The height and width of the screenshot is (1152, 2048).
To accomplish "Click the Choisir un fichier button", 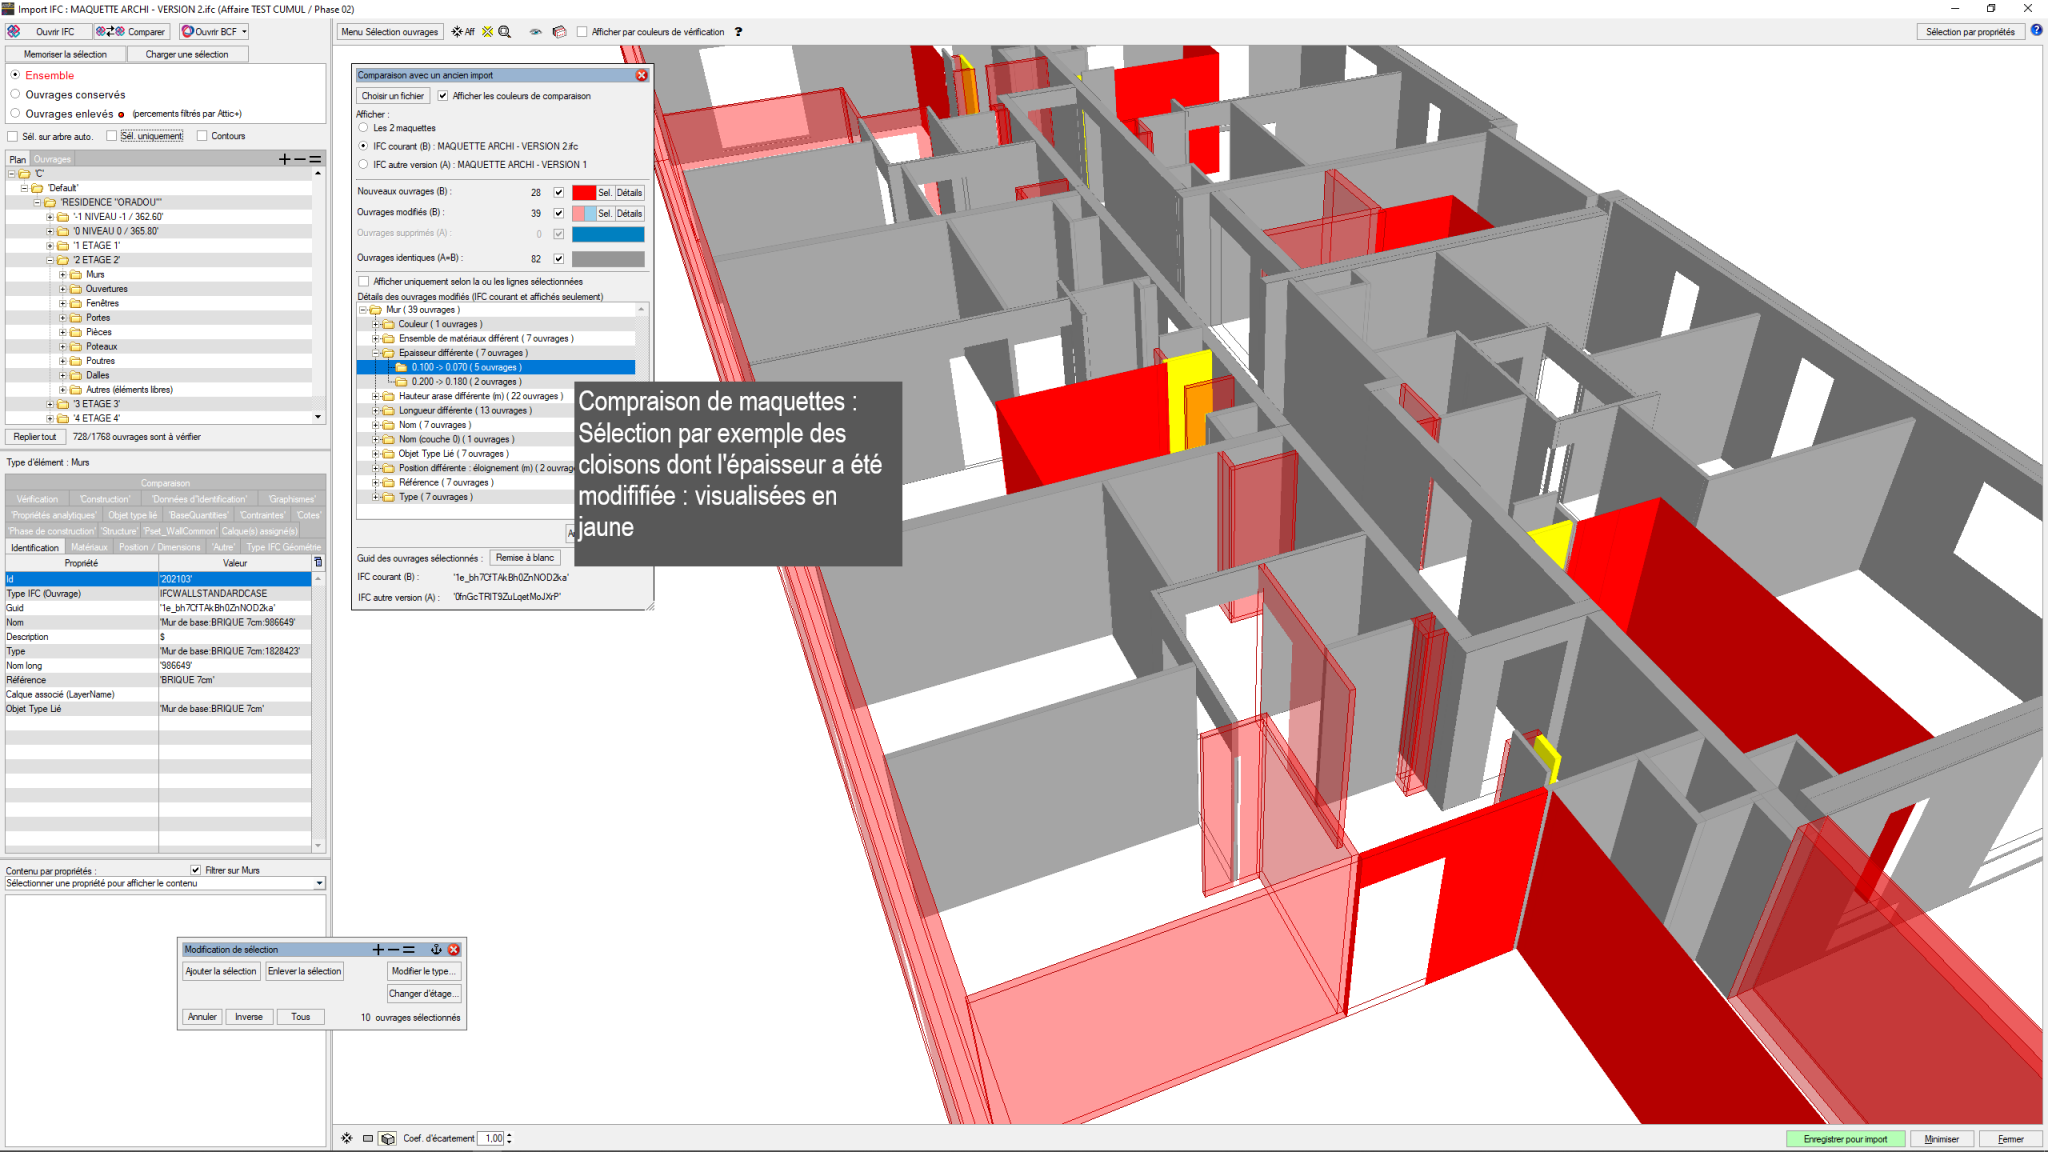I will coord(392,96).
